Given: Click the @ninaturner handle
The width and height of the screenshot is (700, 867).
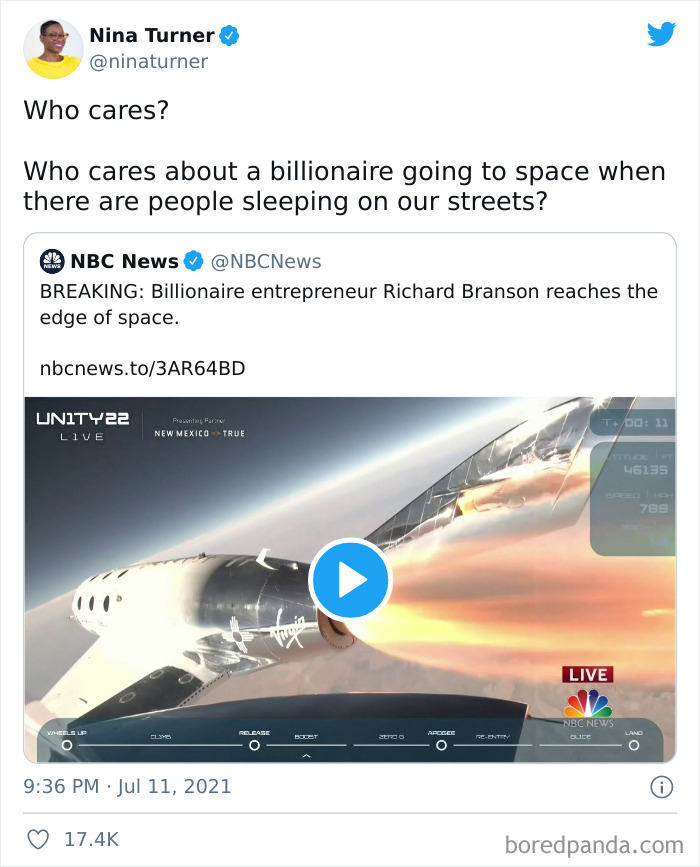Looking at the screenshot, I should point(149,62).
